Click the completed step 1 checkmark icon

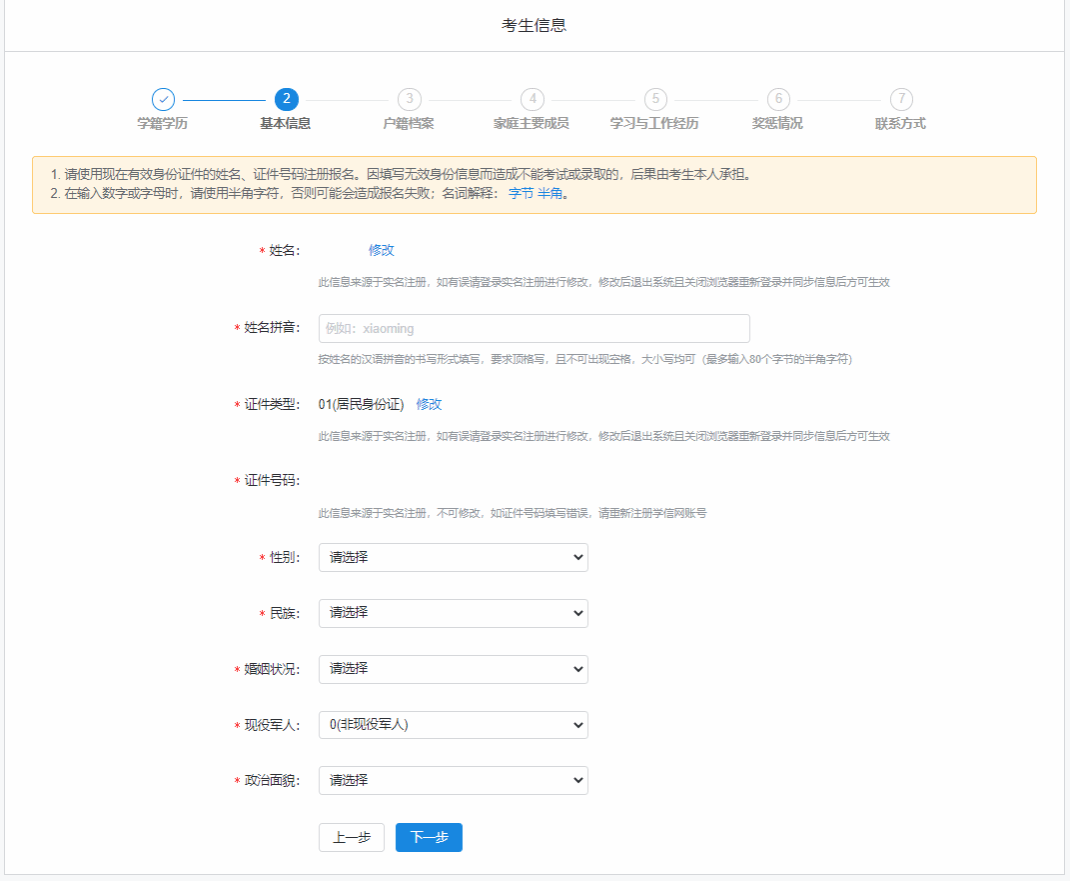163,99
